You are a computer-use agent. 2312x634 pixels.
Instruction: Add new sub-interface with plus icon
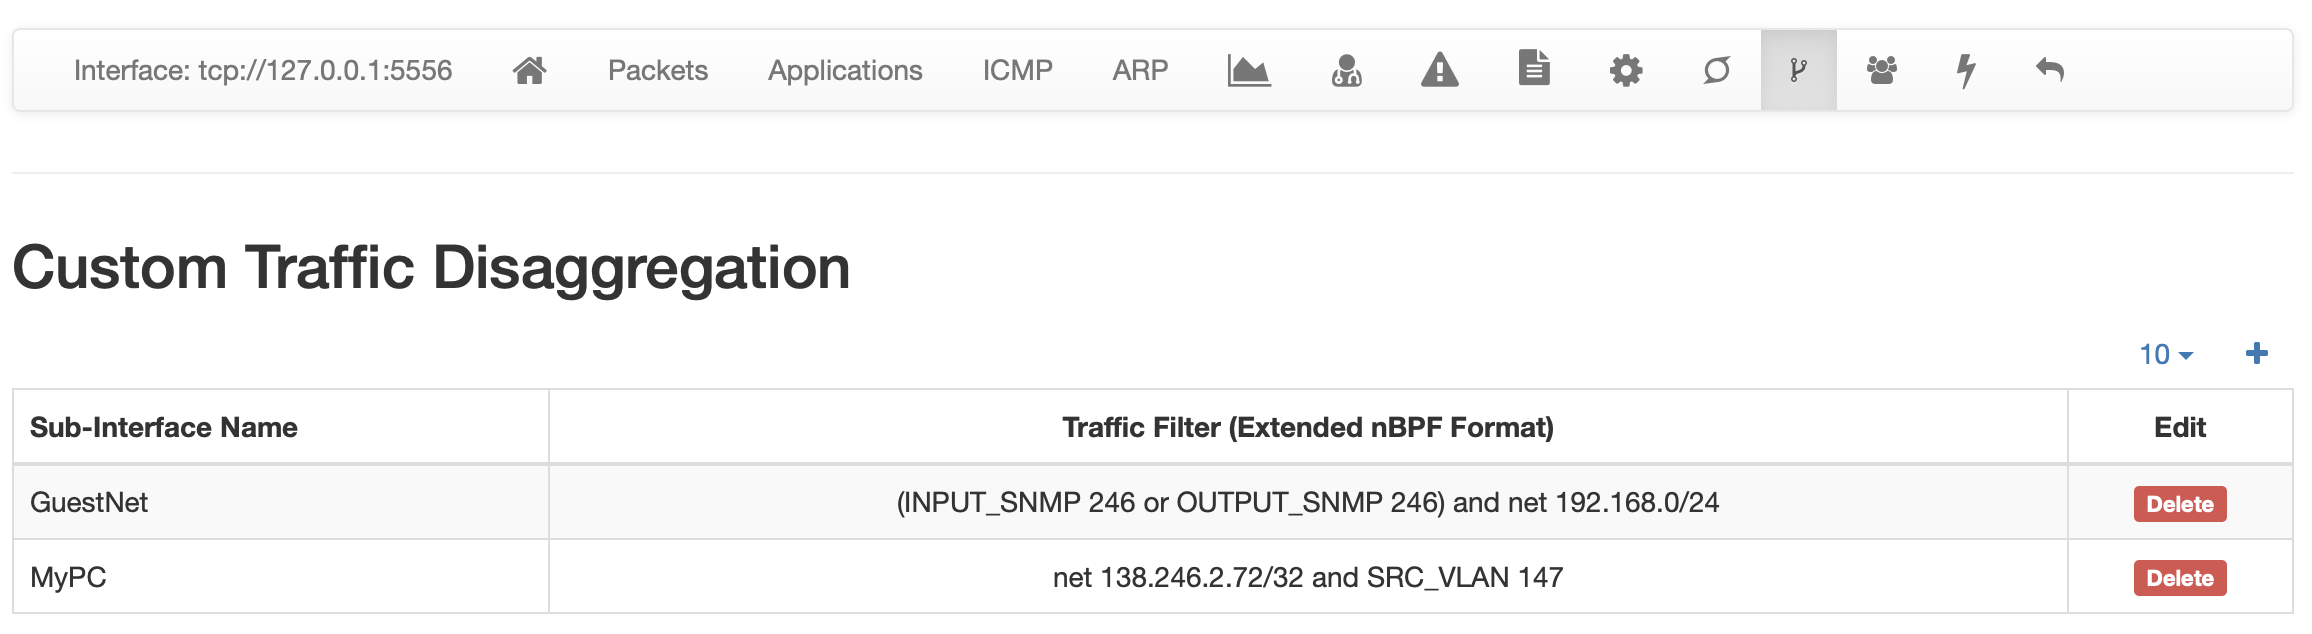pyautogui.click(x=2256, y=353)
